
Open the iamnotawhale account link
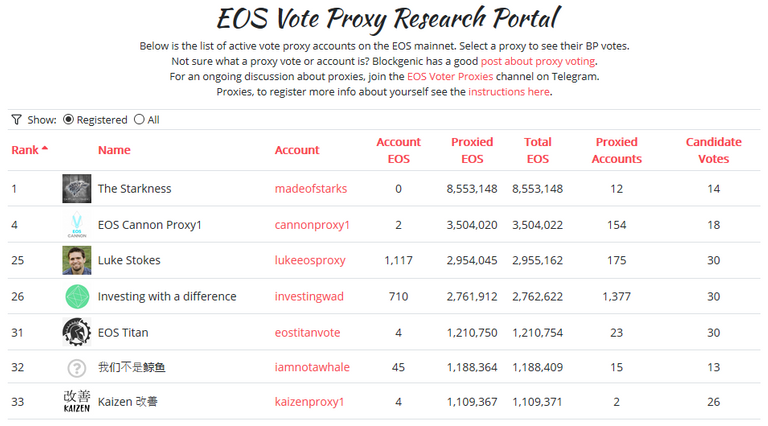[312, 368]
